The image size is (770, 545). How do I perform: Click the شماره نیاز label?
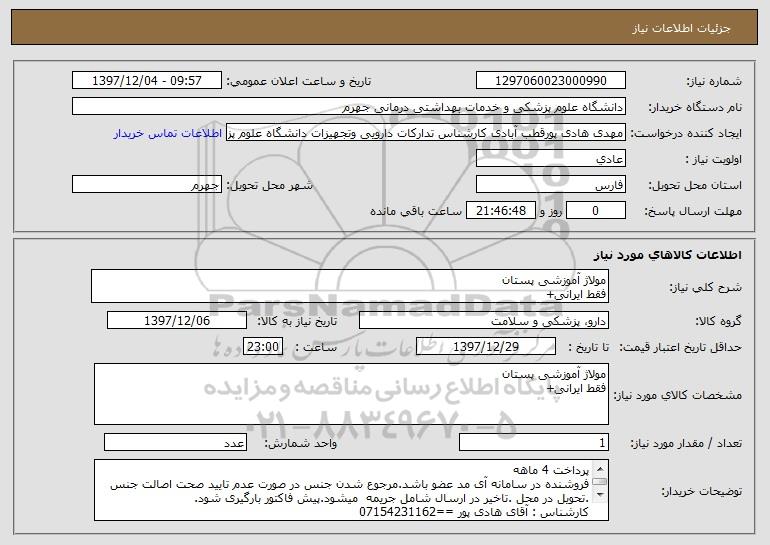tap(714, 81)
